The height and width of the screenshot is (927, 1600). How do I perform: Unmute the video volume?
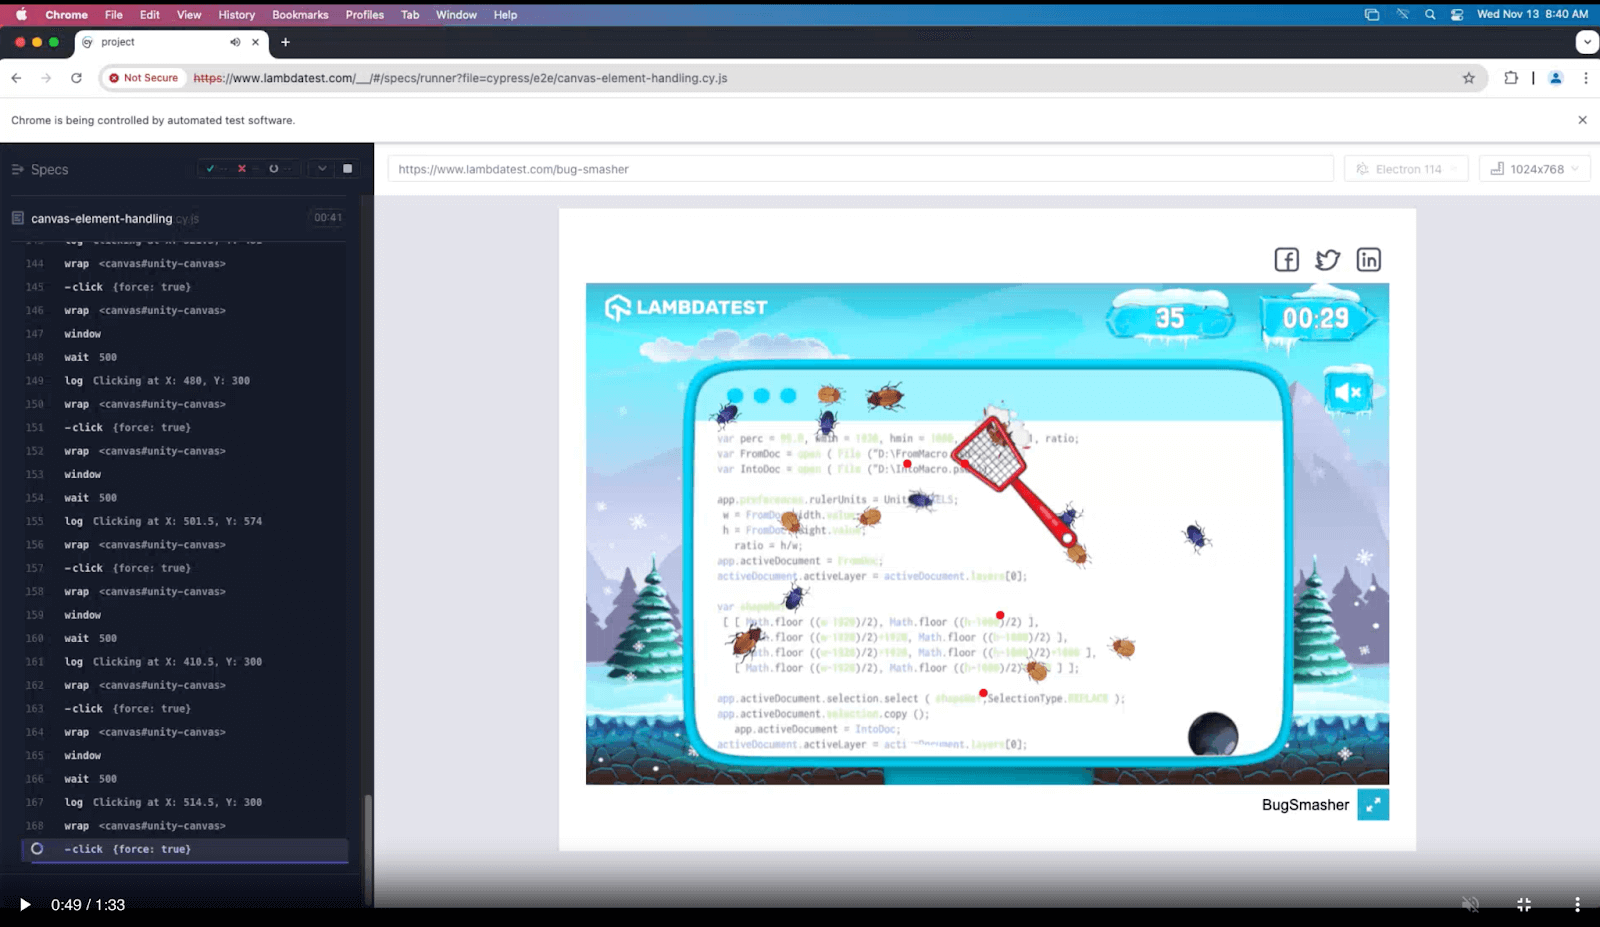click(x=1470, y=904)
